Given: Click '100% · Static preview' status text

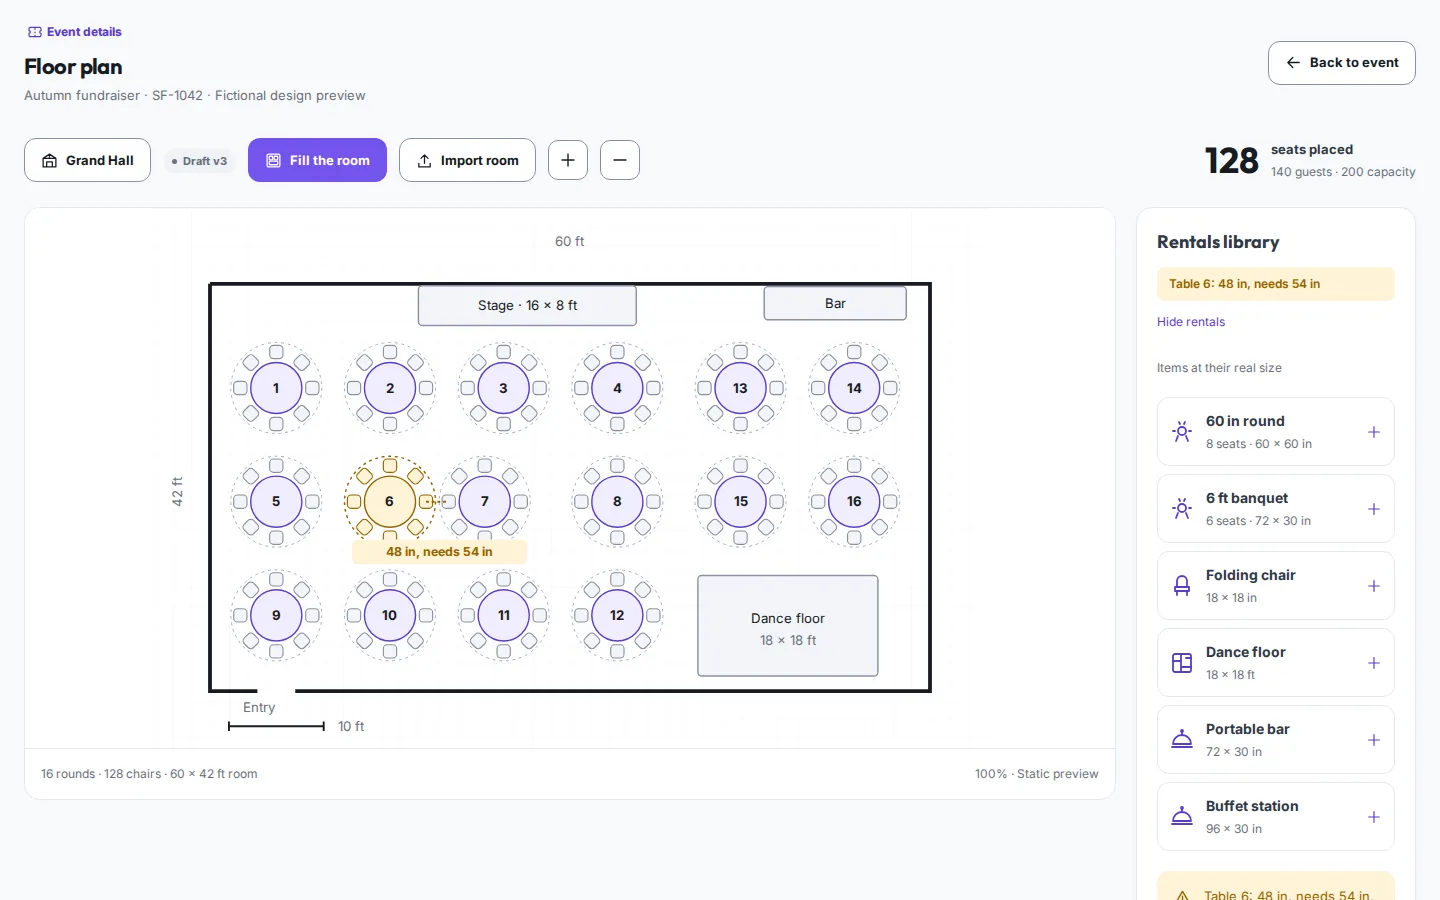Looking at the screenshot, I should [1037, 774].
